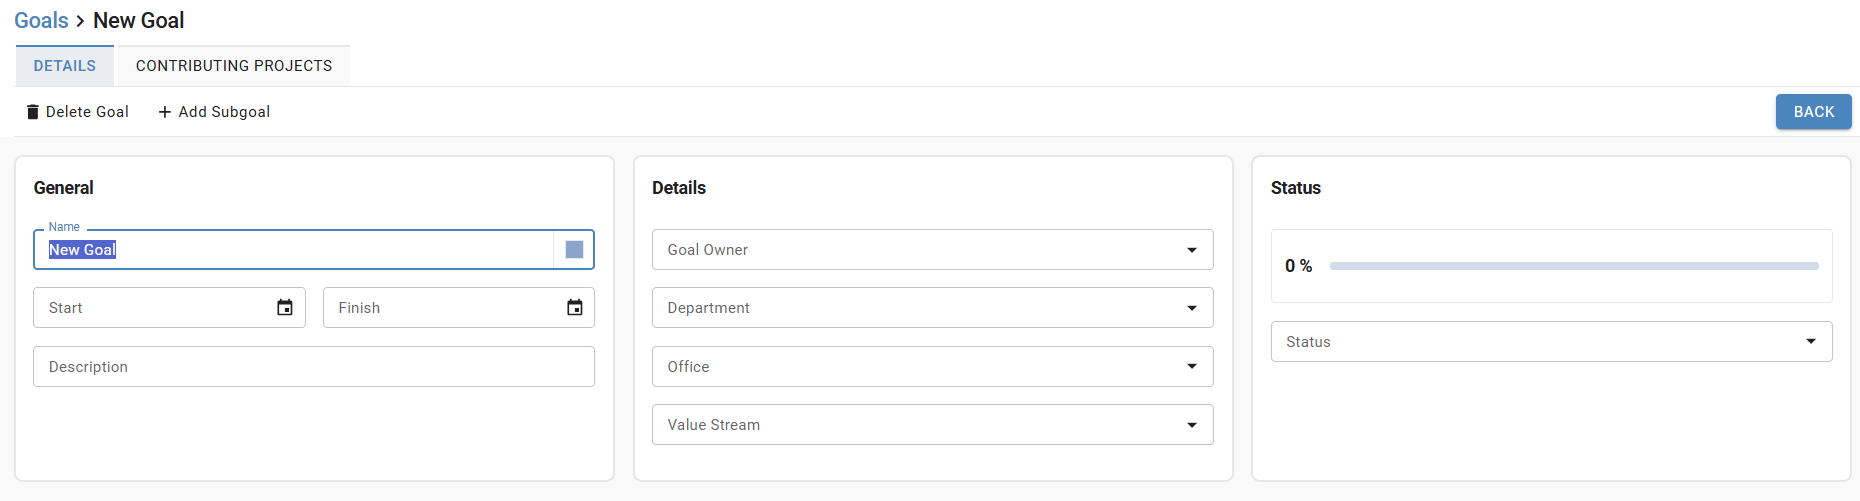Click the breadcrumb chevron after Goals
Screen dimensions: 1860x501
pyautogui.click(x=81, y=21)
